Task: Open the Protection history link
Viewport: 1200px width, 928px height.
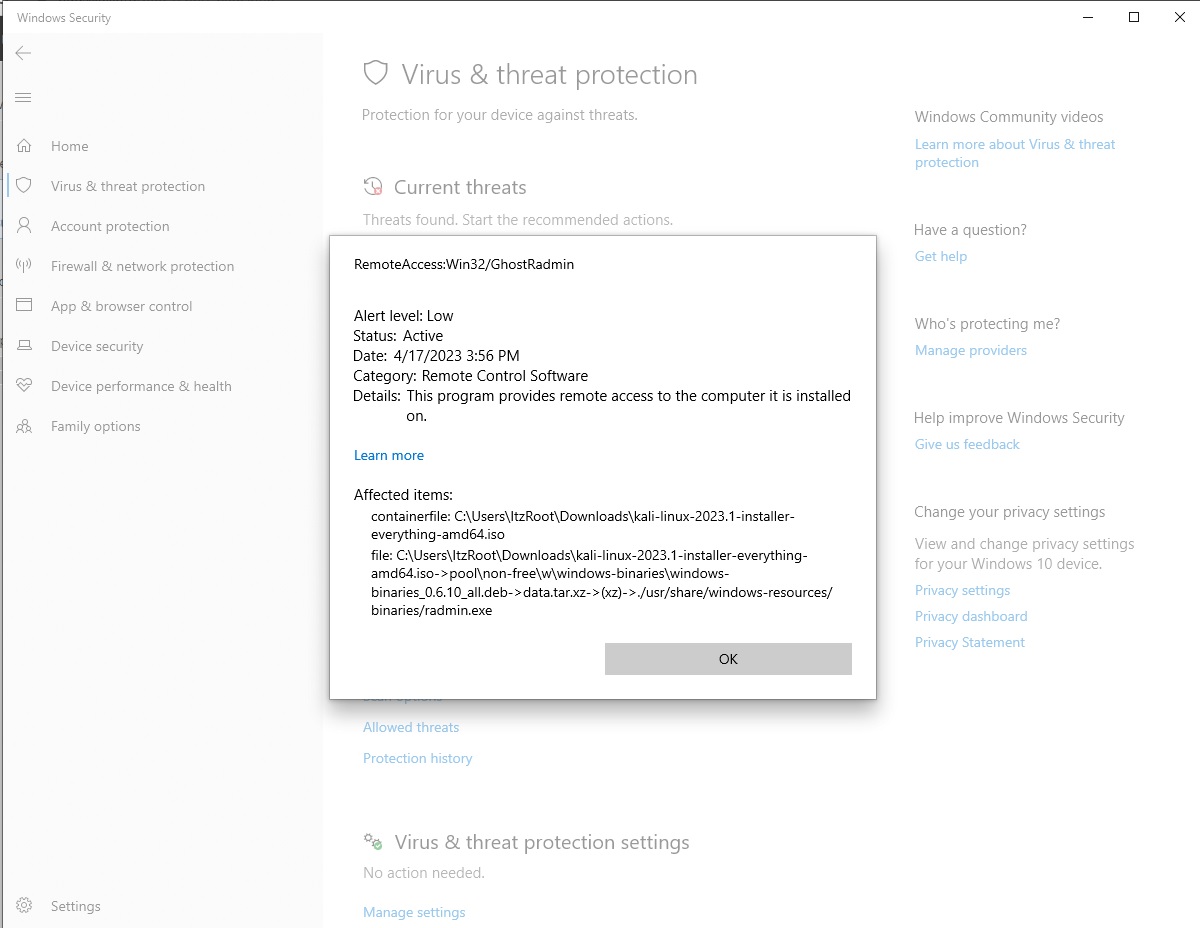Action: click(x=417, y=758)
